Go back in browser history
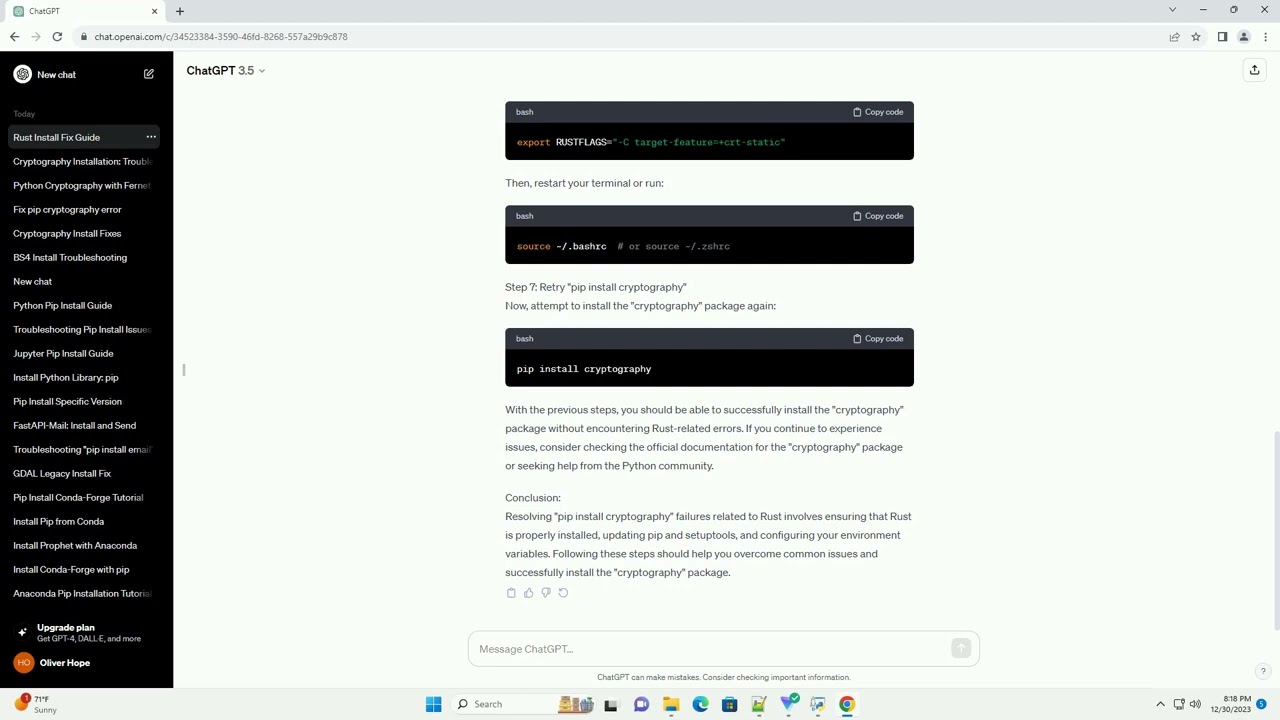 (x=14, y=37)
